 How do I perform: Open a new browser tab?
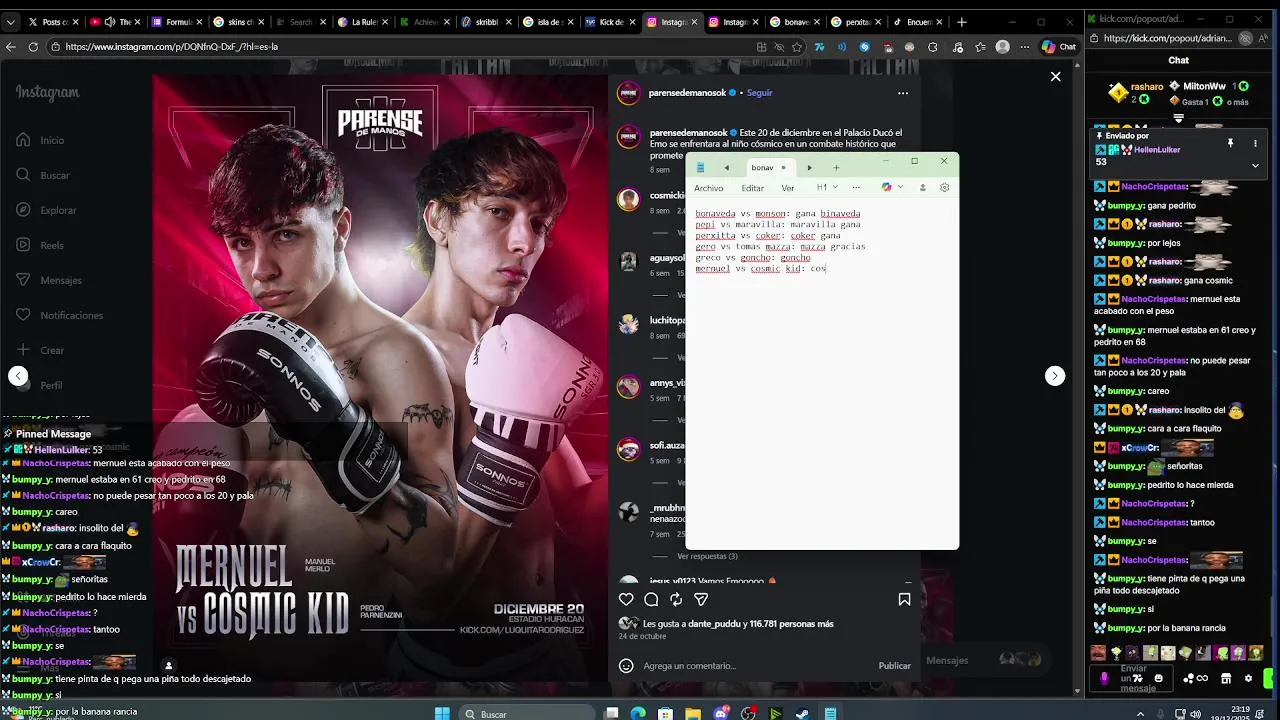click(962, 21)
